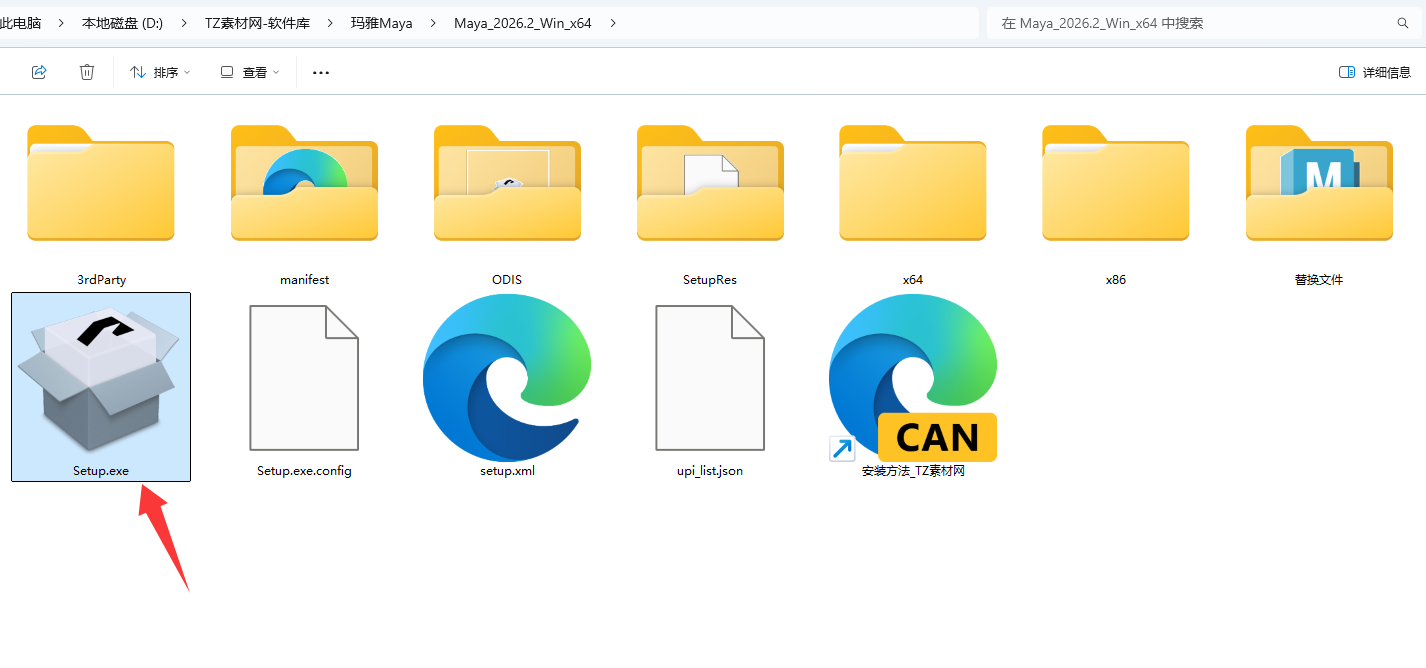Click the ODIS folder name
This screenshot has height=668, width=1426.
click(507, 280)
